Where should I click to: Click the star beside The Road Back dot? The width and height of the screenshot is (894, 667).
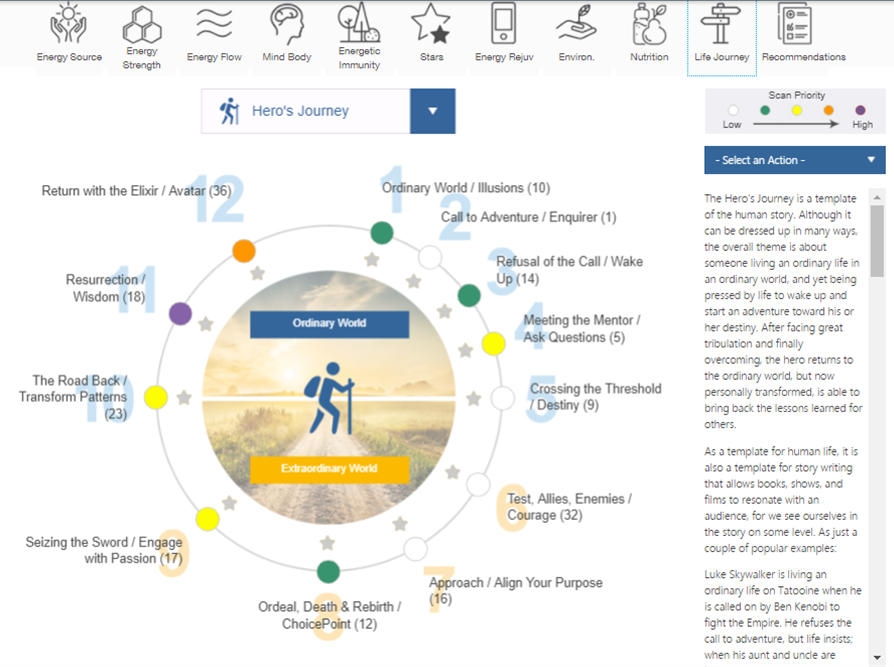click(x=184, y=397)
